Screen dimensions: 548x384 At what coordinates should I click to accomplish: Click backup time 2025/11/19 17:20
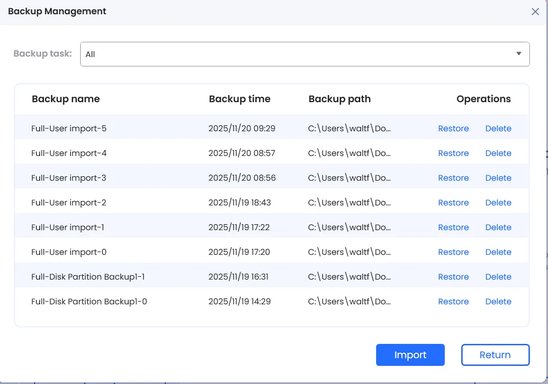coord(239,252)
